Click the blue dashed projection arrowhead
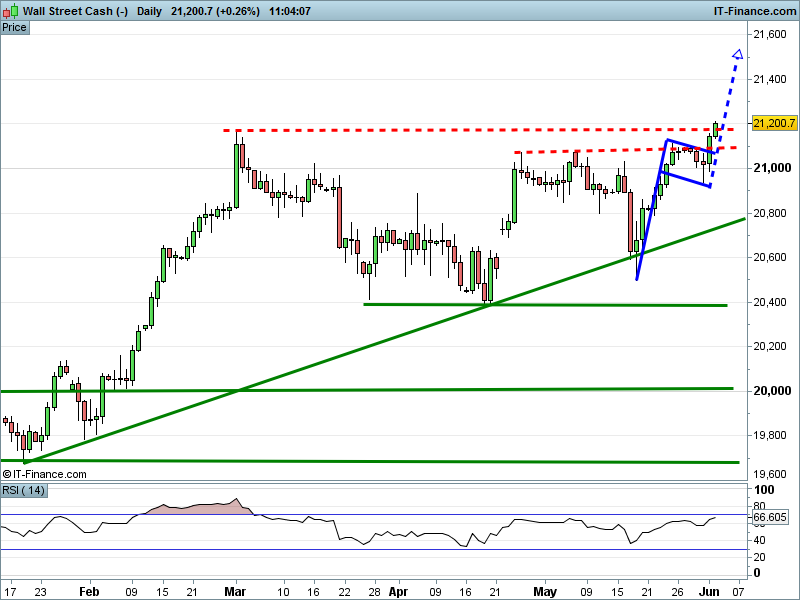 coord(738,54)
